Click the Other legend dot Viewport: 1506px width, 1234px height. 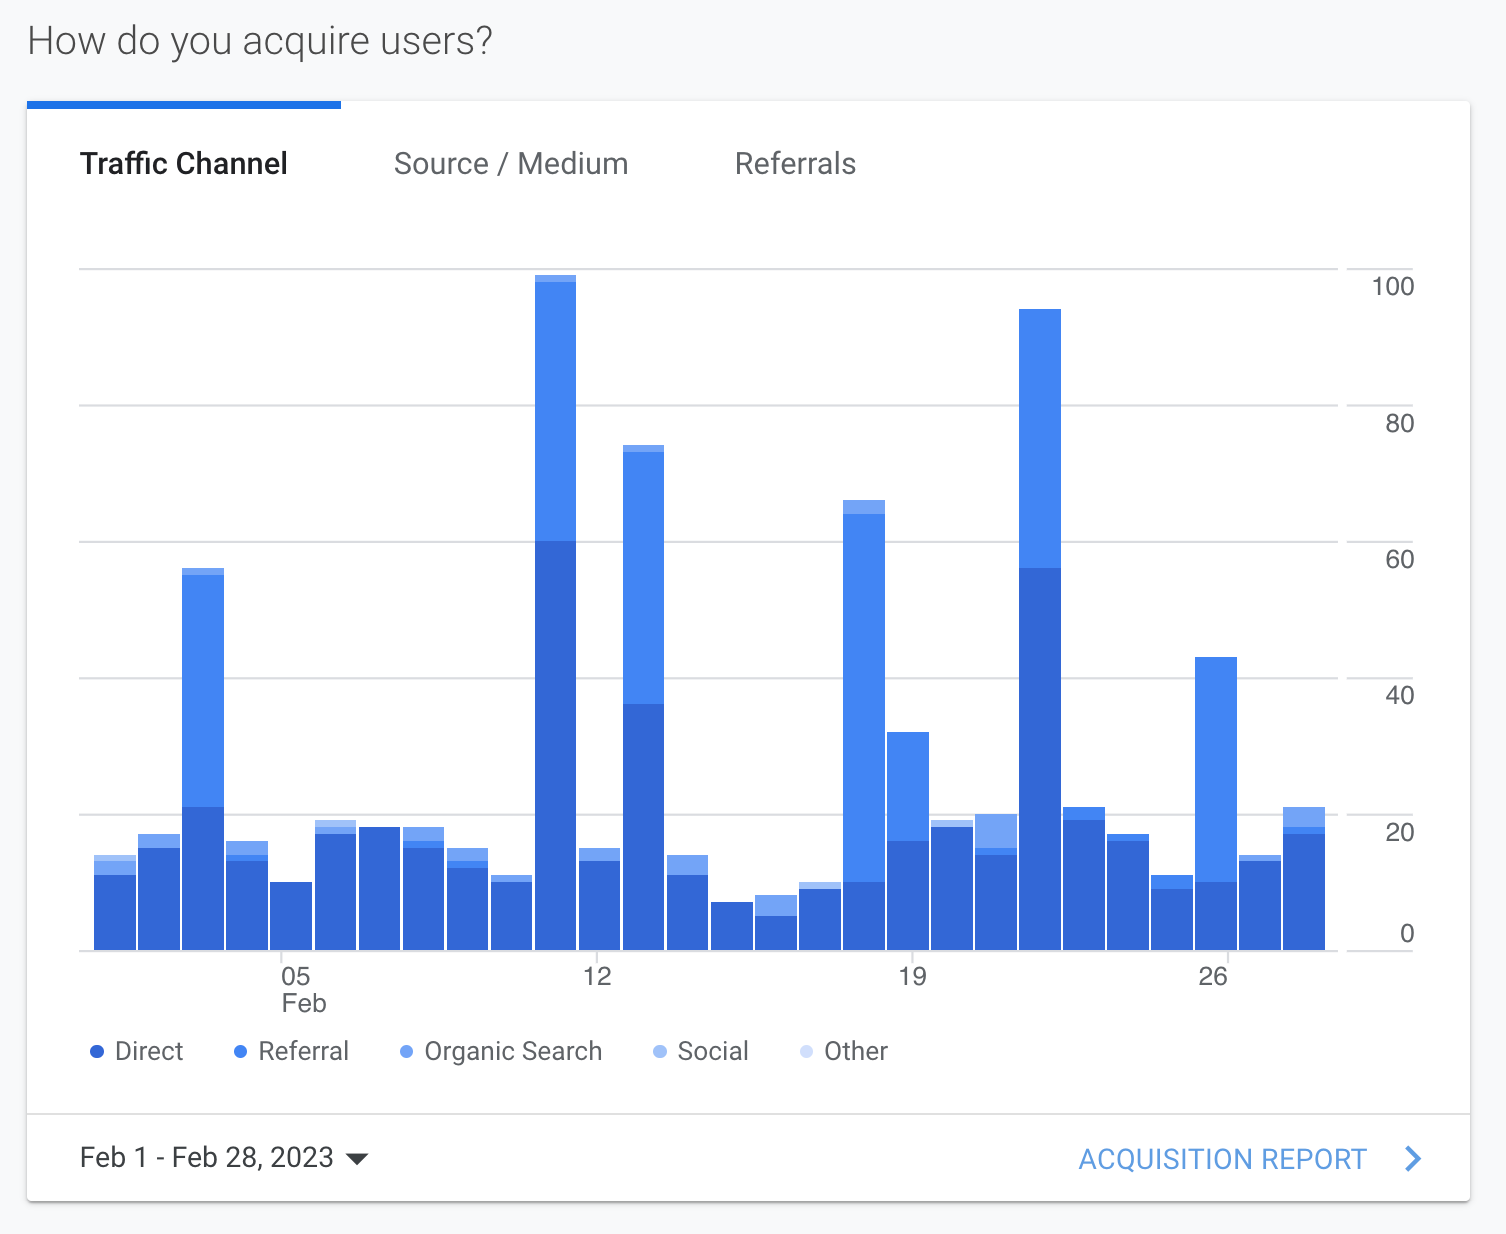(x=807, y=1052)
